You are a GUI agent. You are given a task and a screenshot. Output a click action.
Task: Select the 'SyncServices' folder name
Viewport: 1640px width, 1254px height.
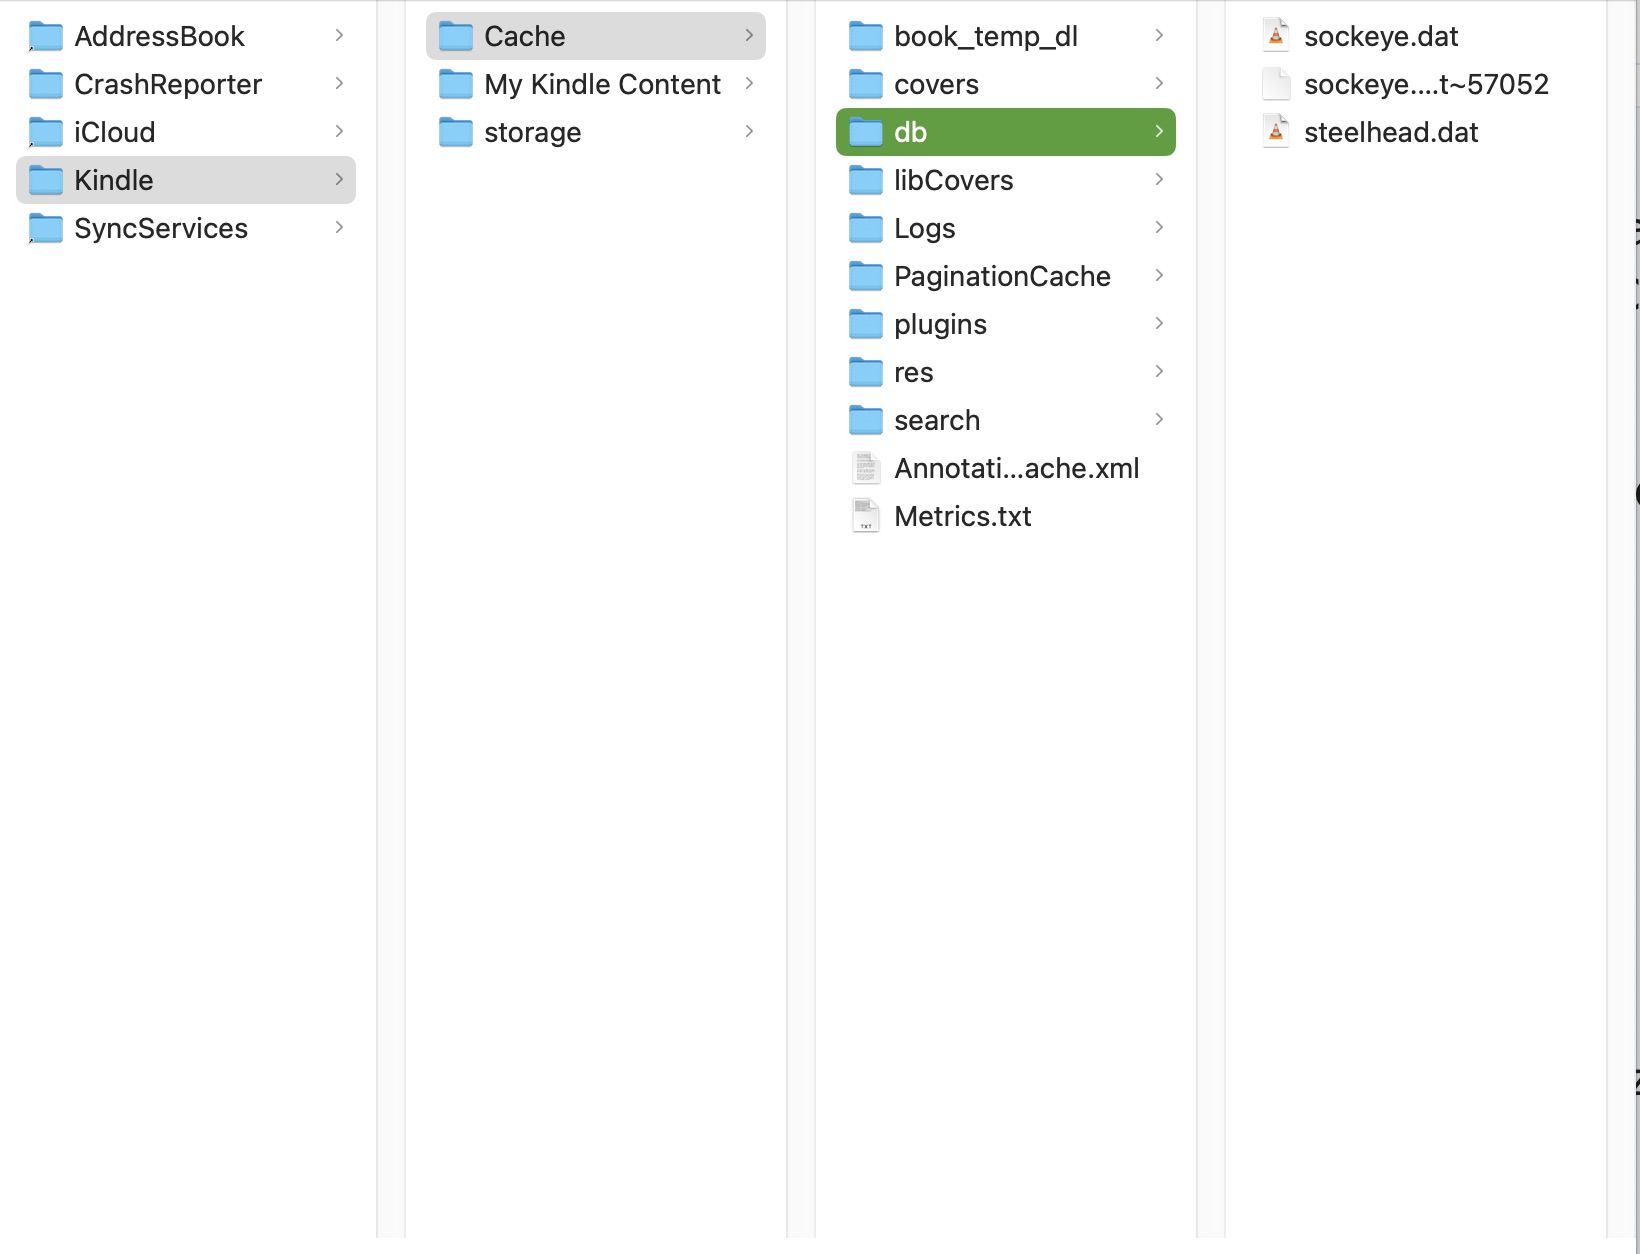coord(161,229)
